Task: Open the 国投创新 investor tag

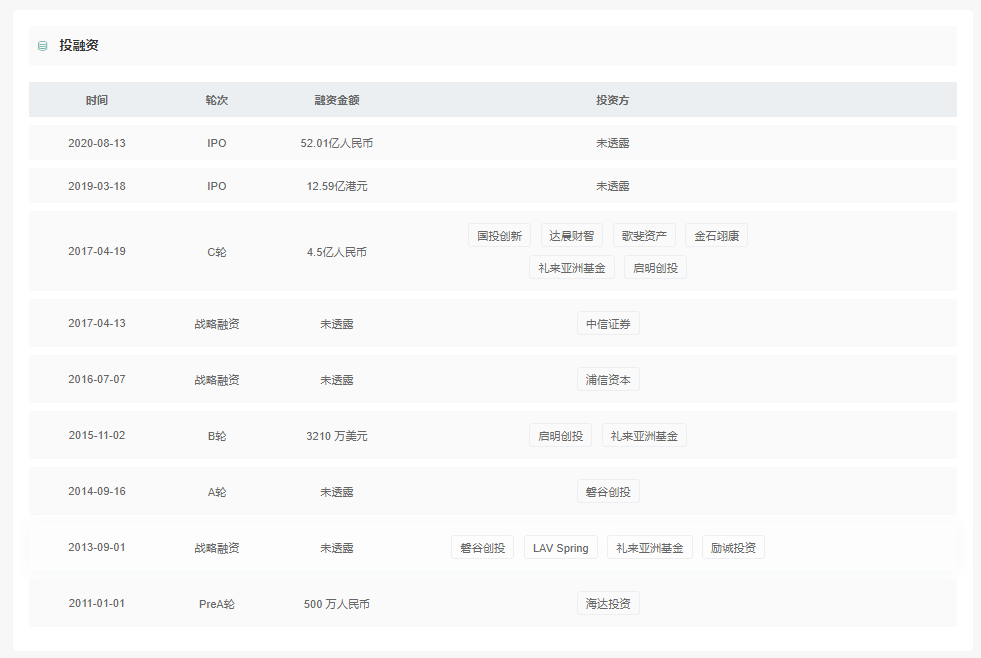Action: click(499, 236)
